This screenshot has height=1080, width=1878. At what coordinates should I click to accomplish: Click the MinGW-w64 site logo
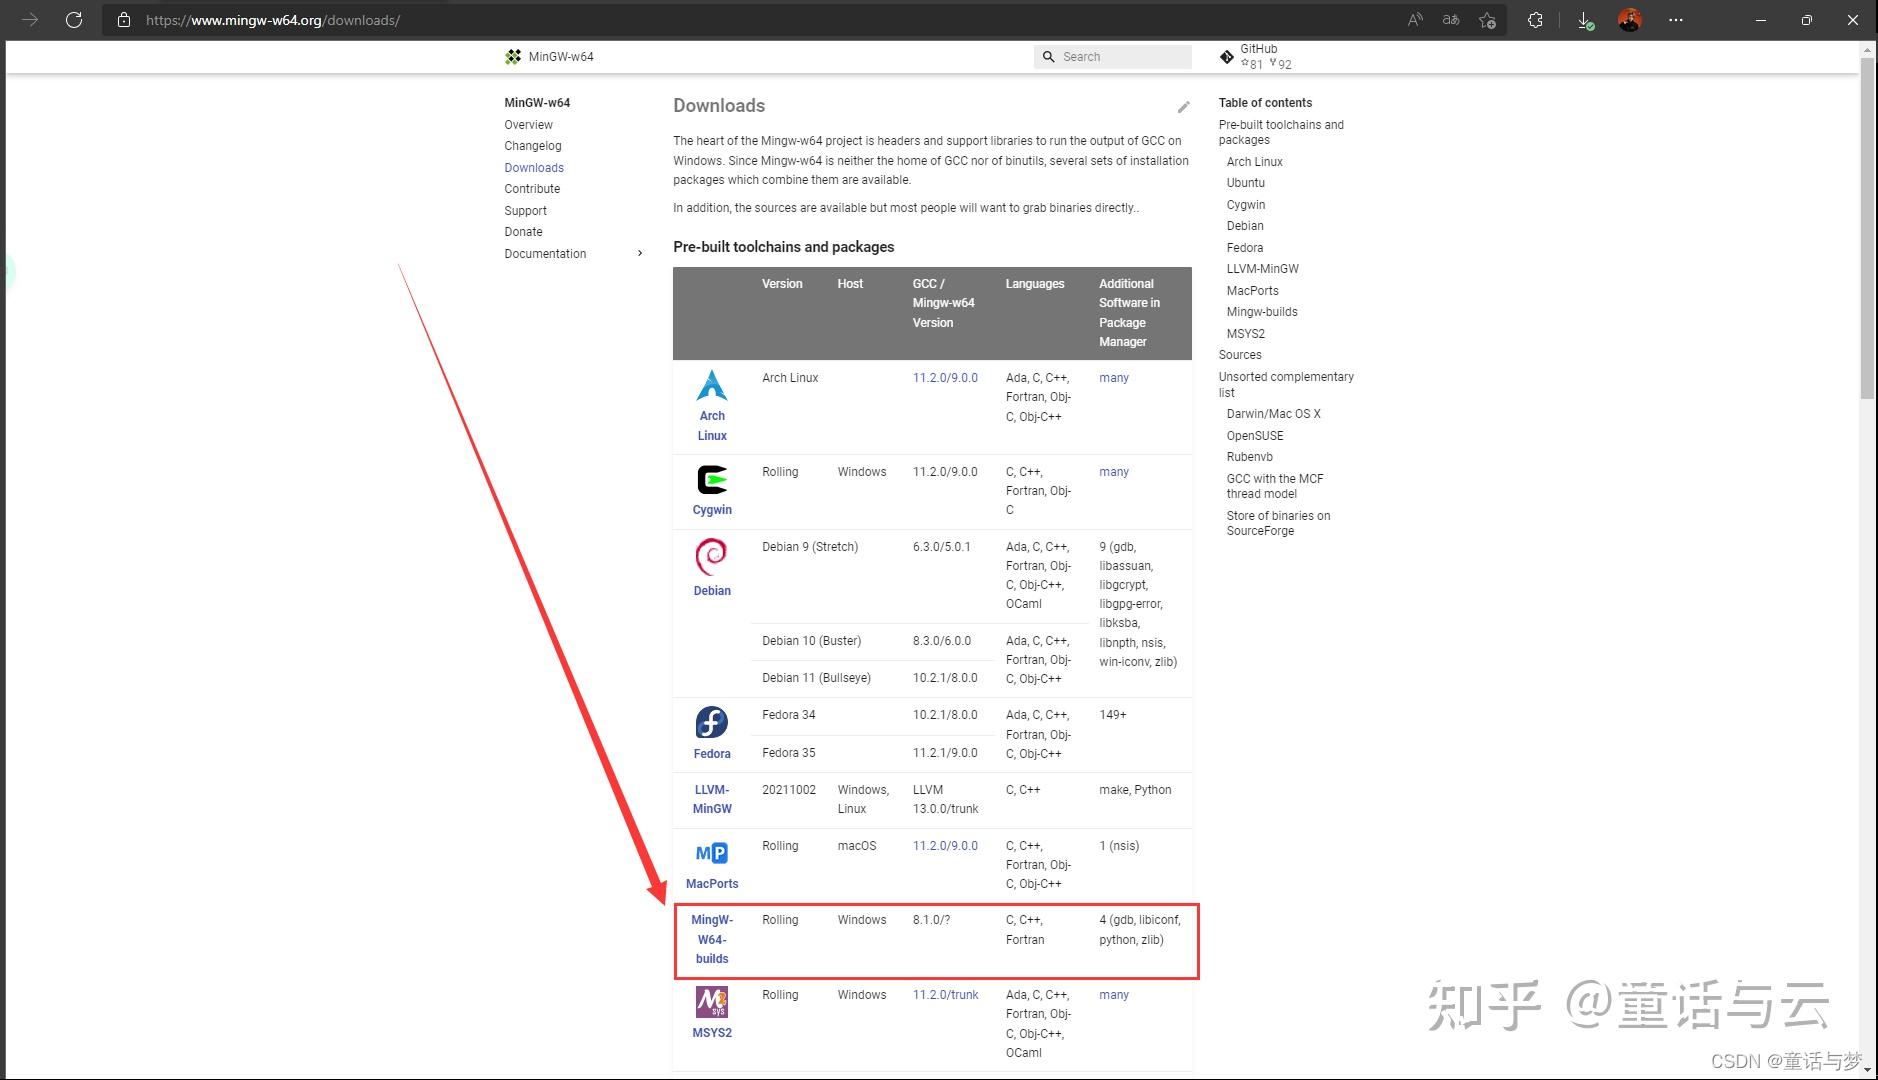(513, 57)
